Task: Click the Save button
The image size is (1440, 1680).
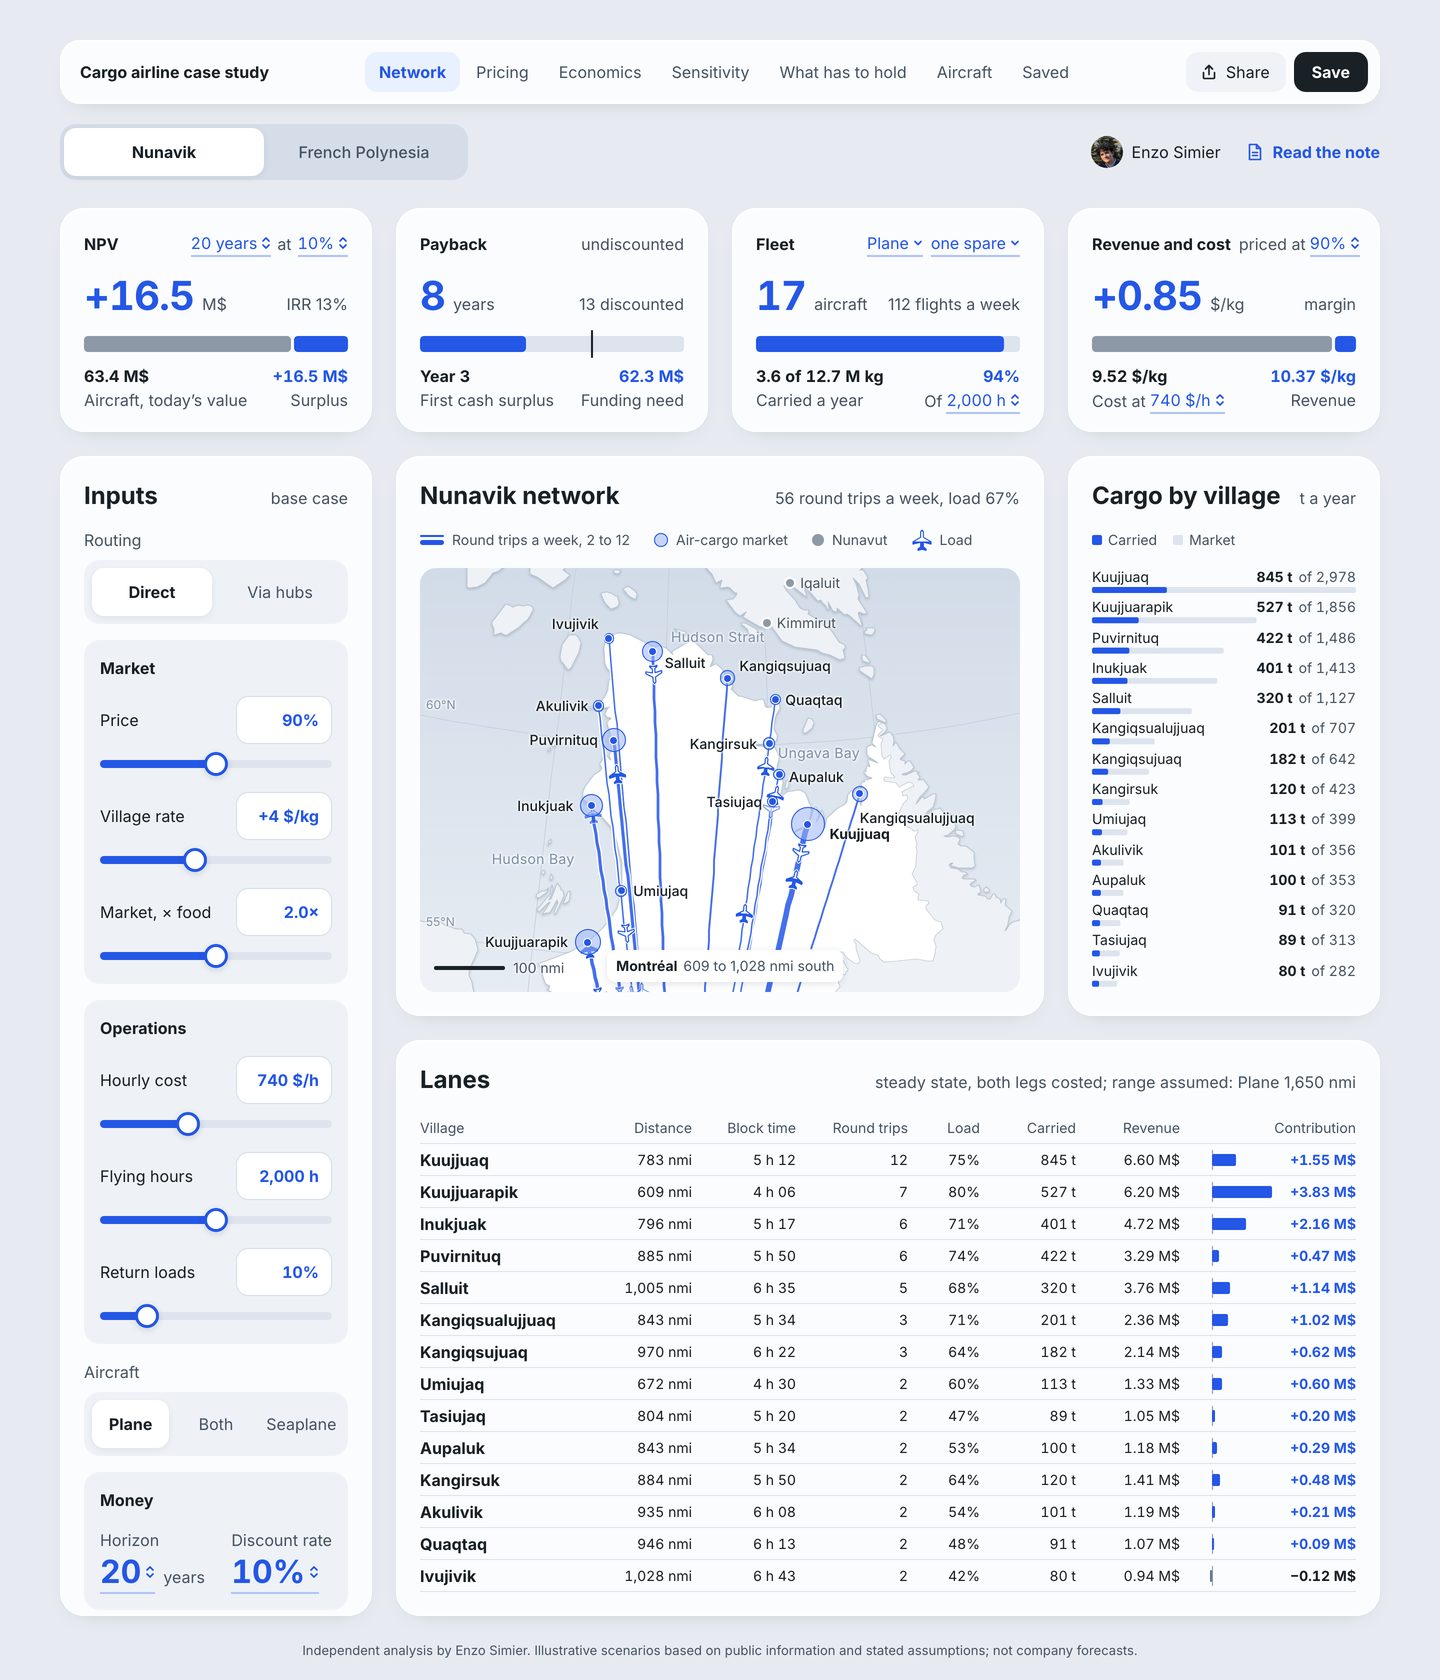Action: coord(1330,72)
